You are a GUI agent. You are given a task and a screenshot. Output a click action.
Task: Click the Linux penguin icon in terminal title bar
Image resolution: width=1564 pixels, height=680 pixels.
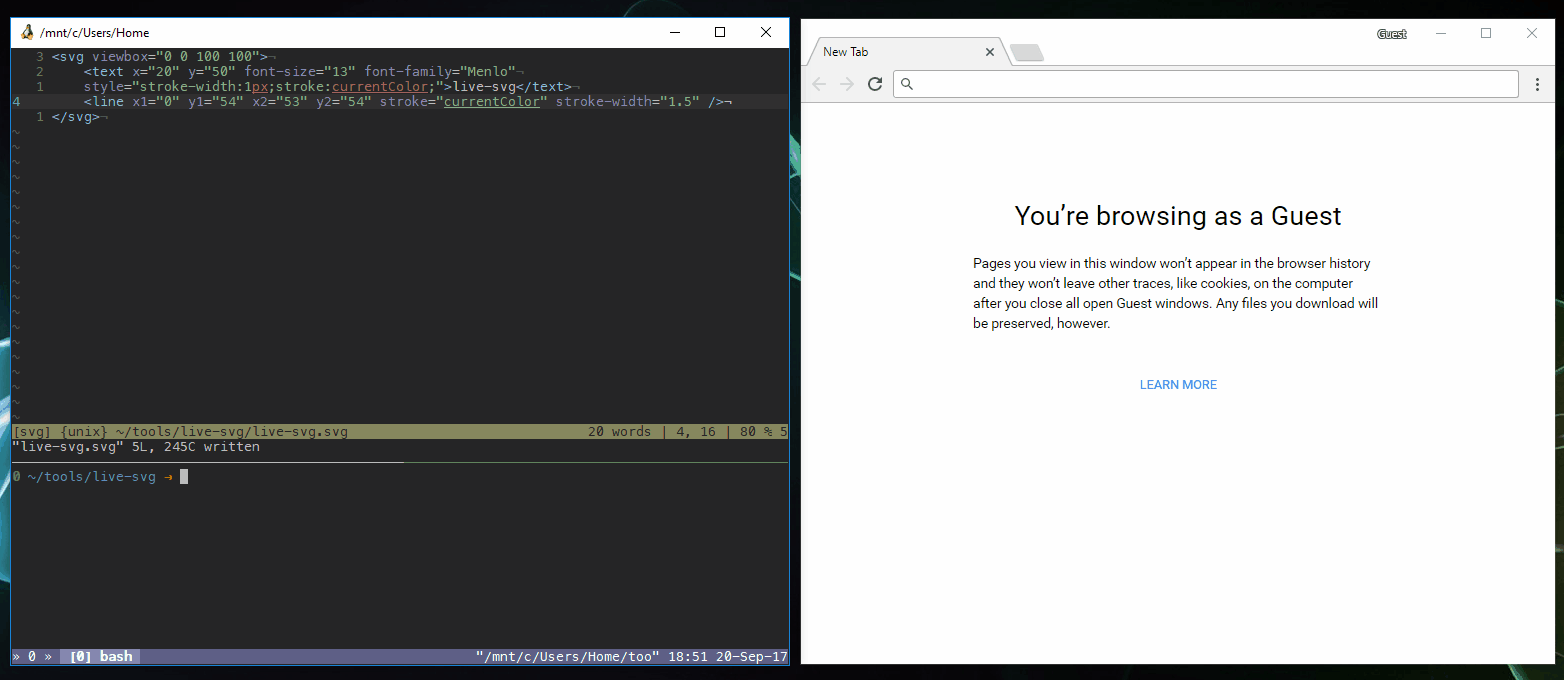[x=26, y=33]
